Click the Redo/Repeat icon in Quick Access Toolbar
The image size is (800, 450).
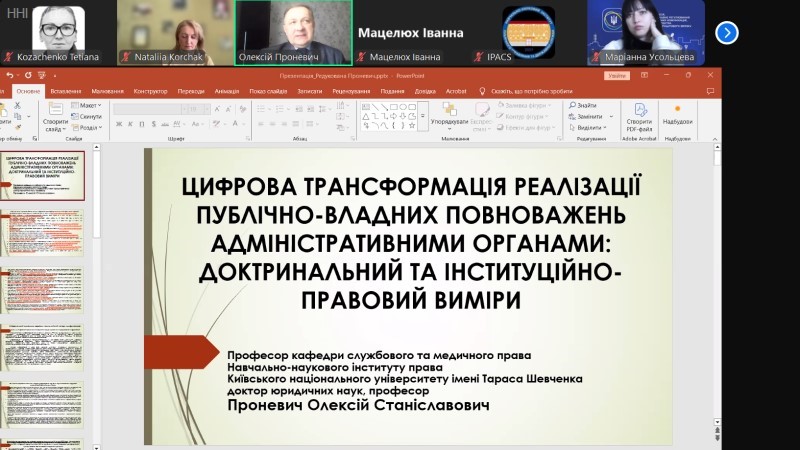(x=28, y=76)
